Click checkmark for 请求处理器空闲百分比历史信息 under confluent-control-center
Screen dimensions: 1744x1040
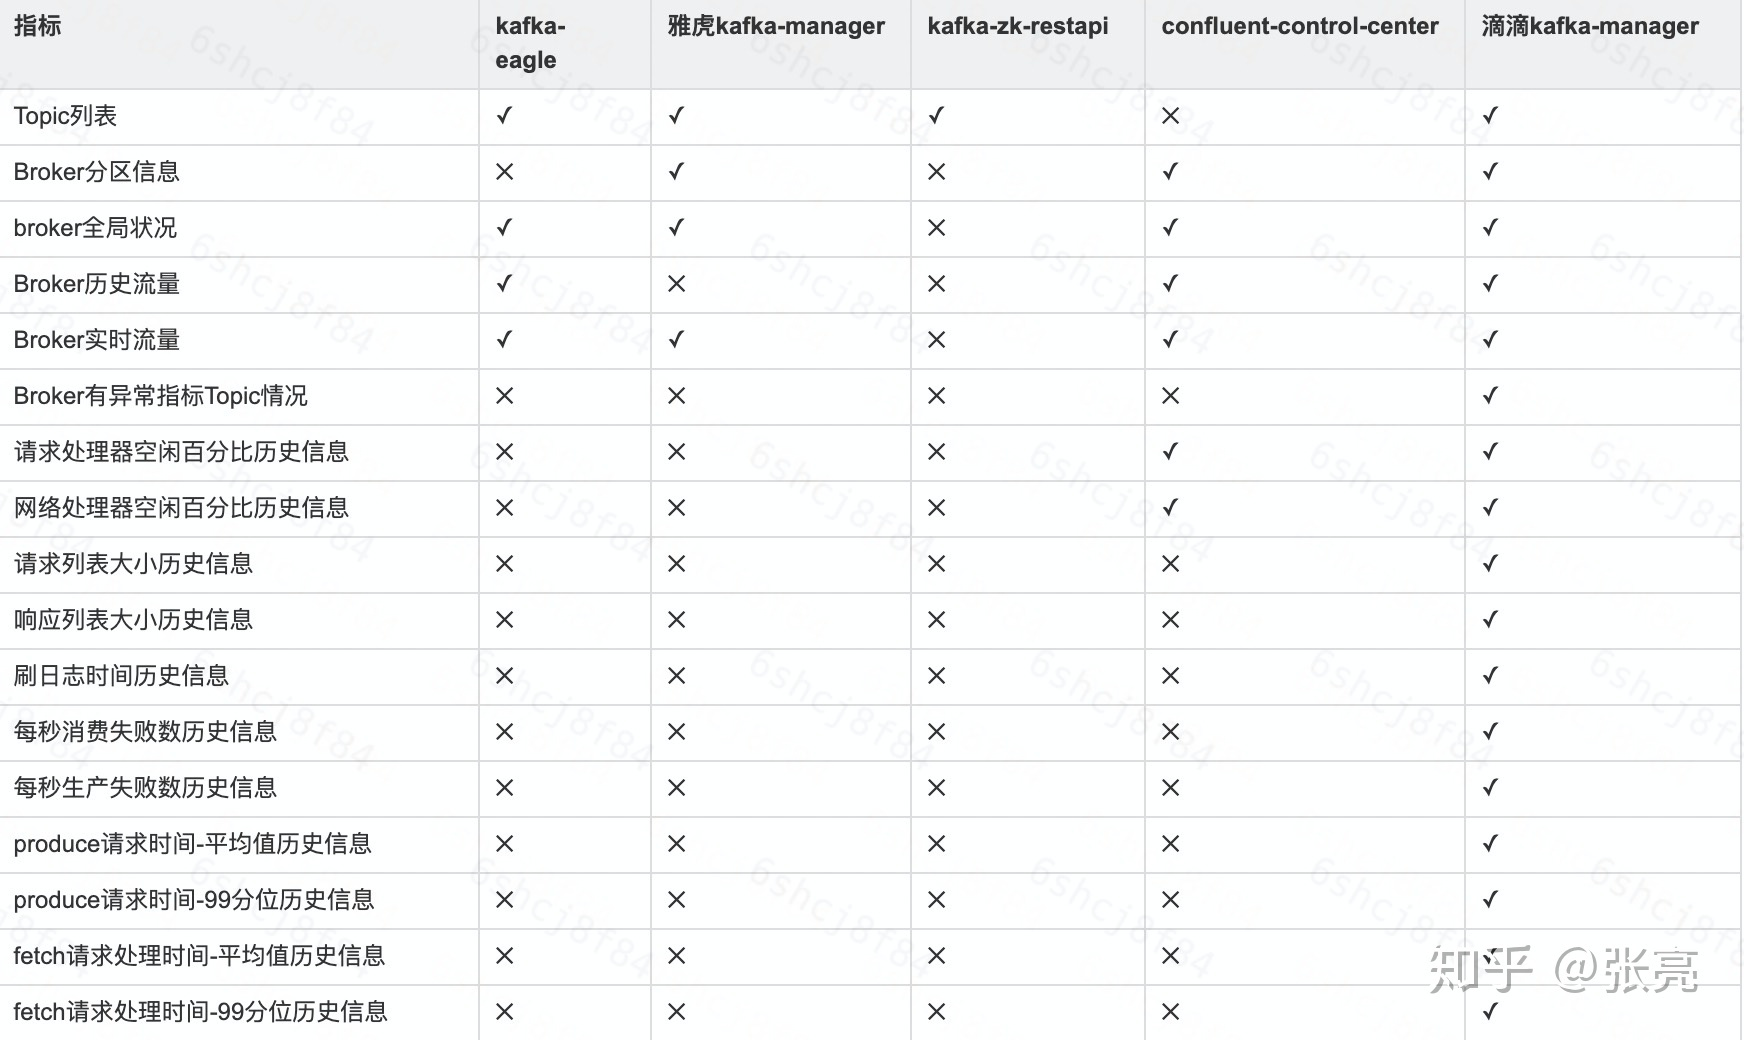coord(1170,452)
